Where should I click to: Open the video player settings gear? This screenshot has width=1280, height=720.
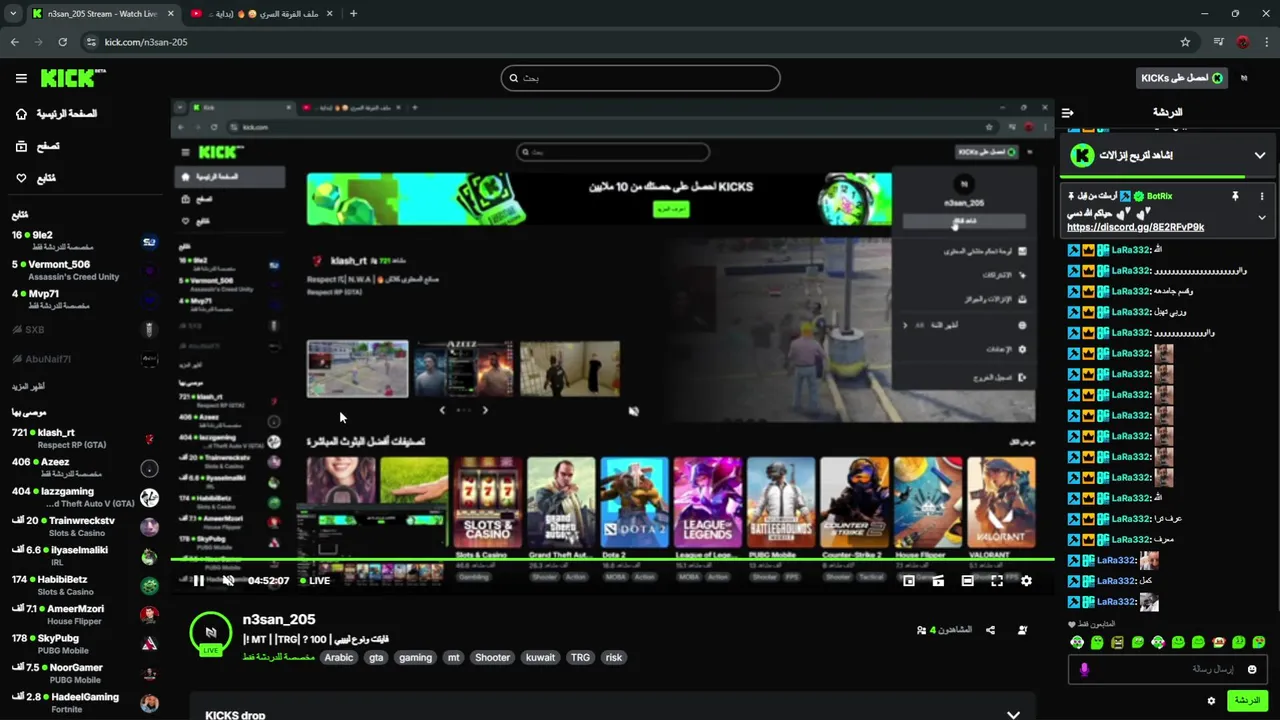(1026, 581)
